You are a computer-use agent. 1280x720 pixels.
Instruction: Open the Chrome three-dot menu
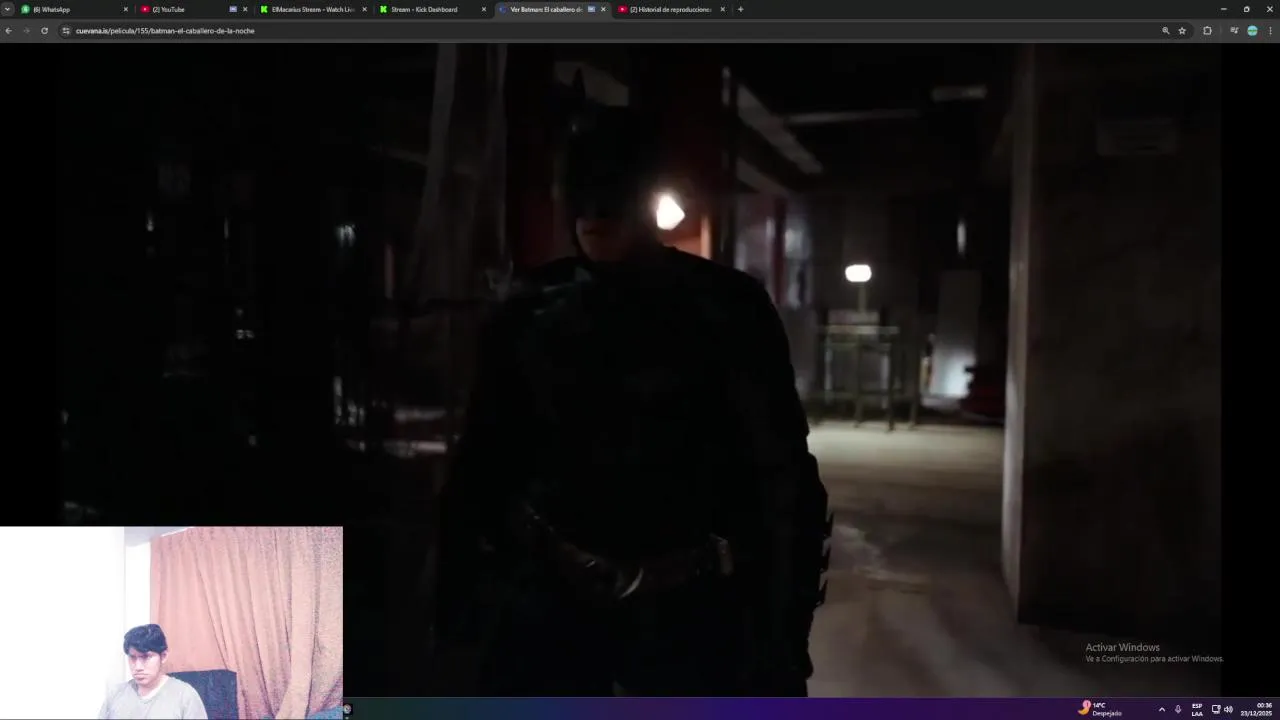pos(1270,31)
